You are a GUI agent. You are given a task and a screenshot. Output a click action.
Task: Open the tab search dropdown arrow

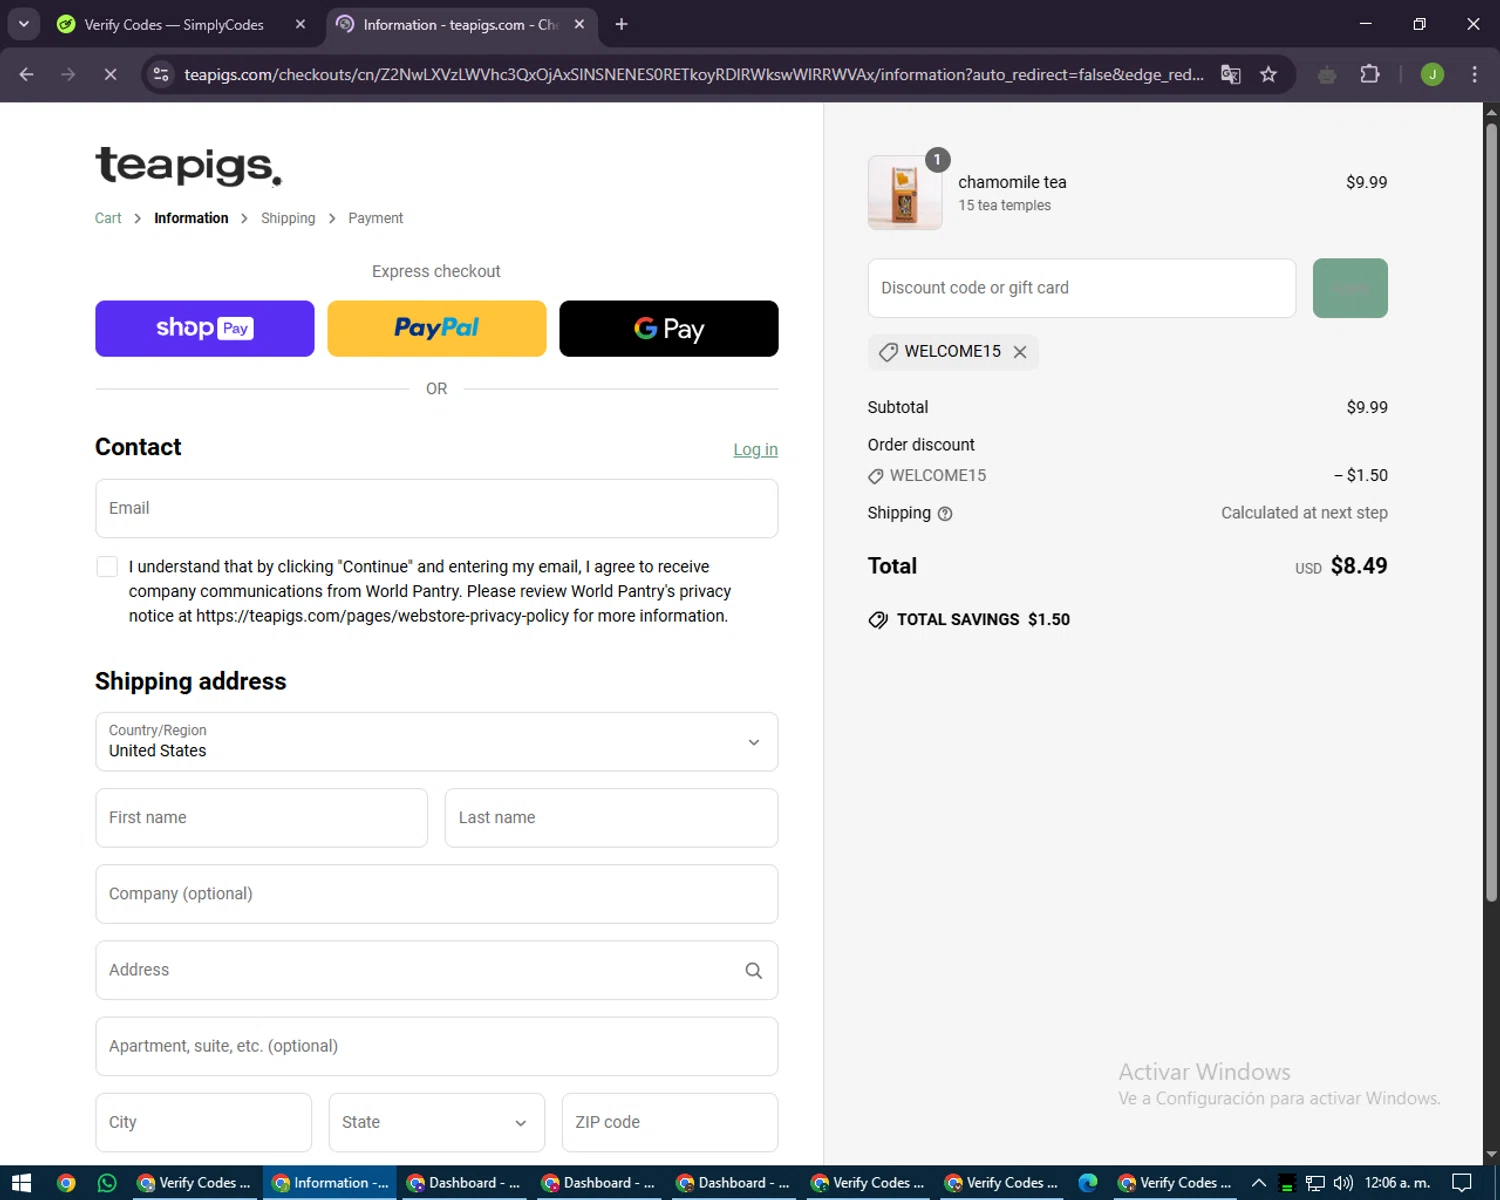pos(23,24)
